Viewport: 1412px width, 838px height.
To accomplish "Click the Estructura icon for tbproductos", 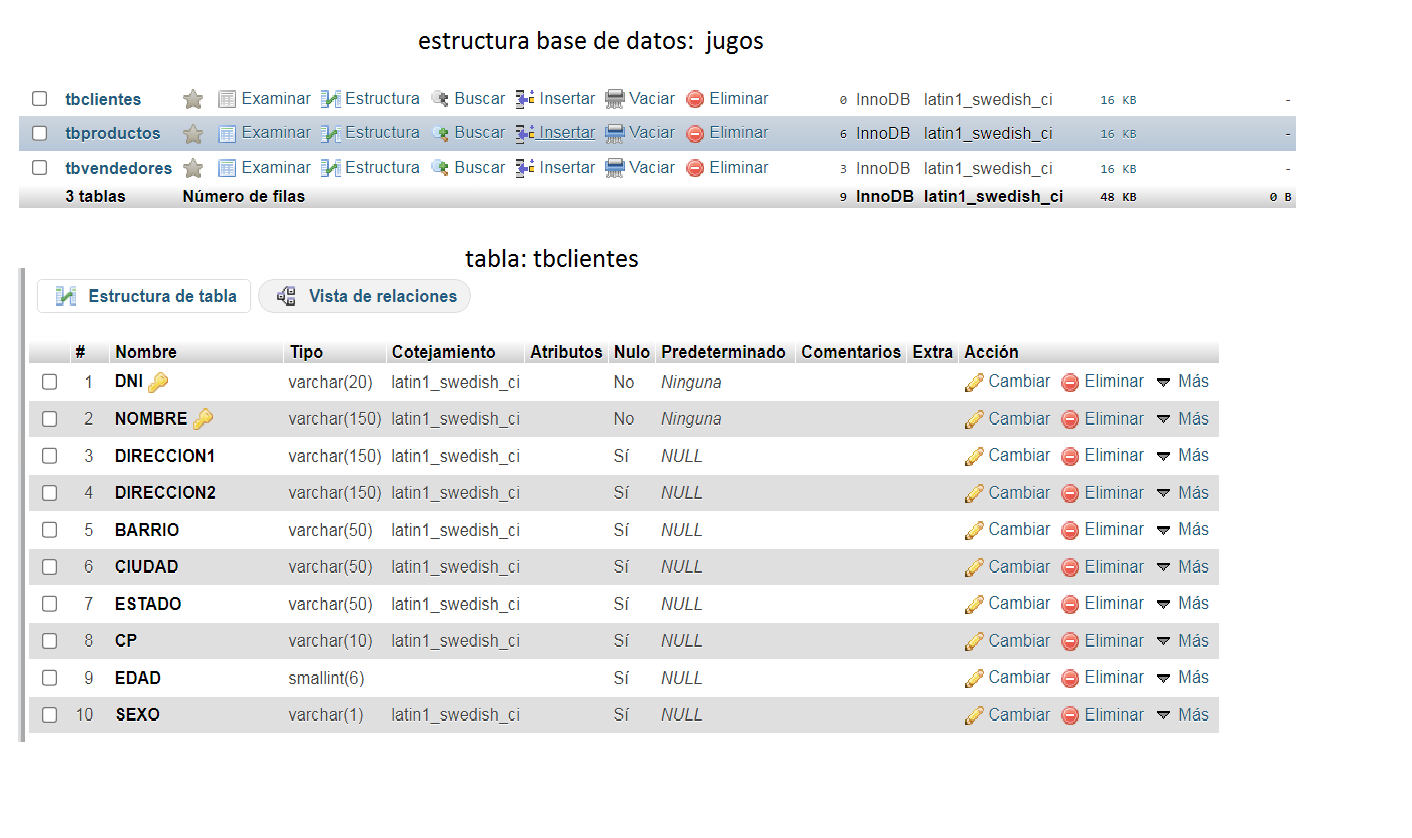I will click(x=331, y=133).
